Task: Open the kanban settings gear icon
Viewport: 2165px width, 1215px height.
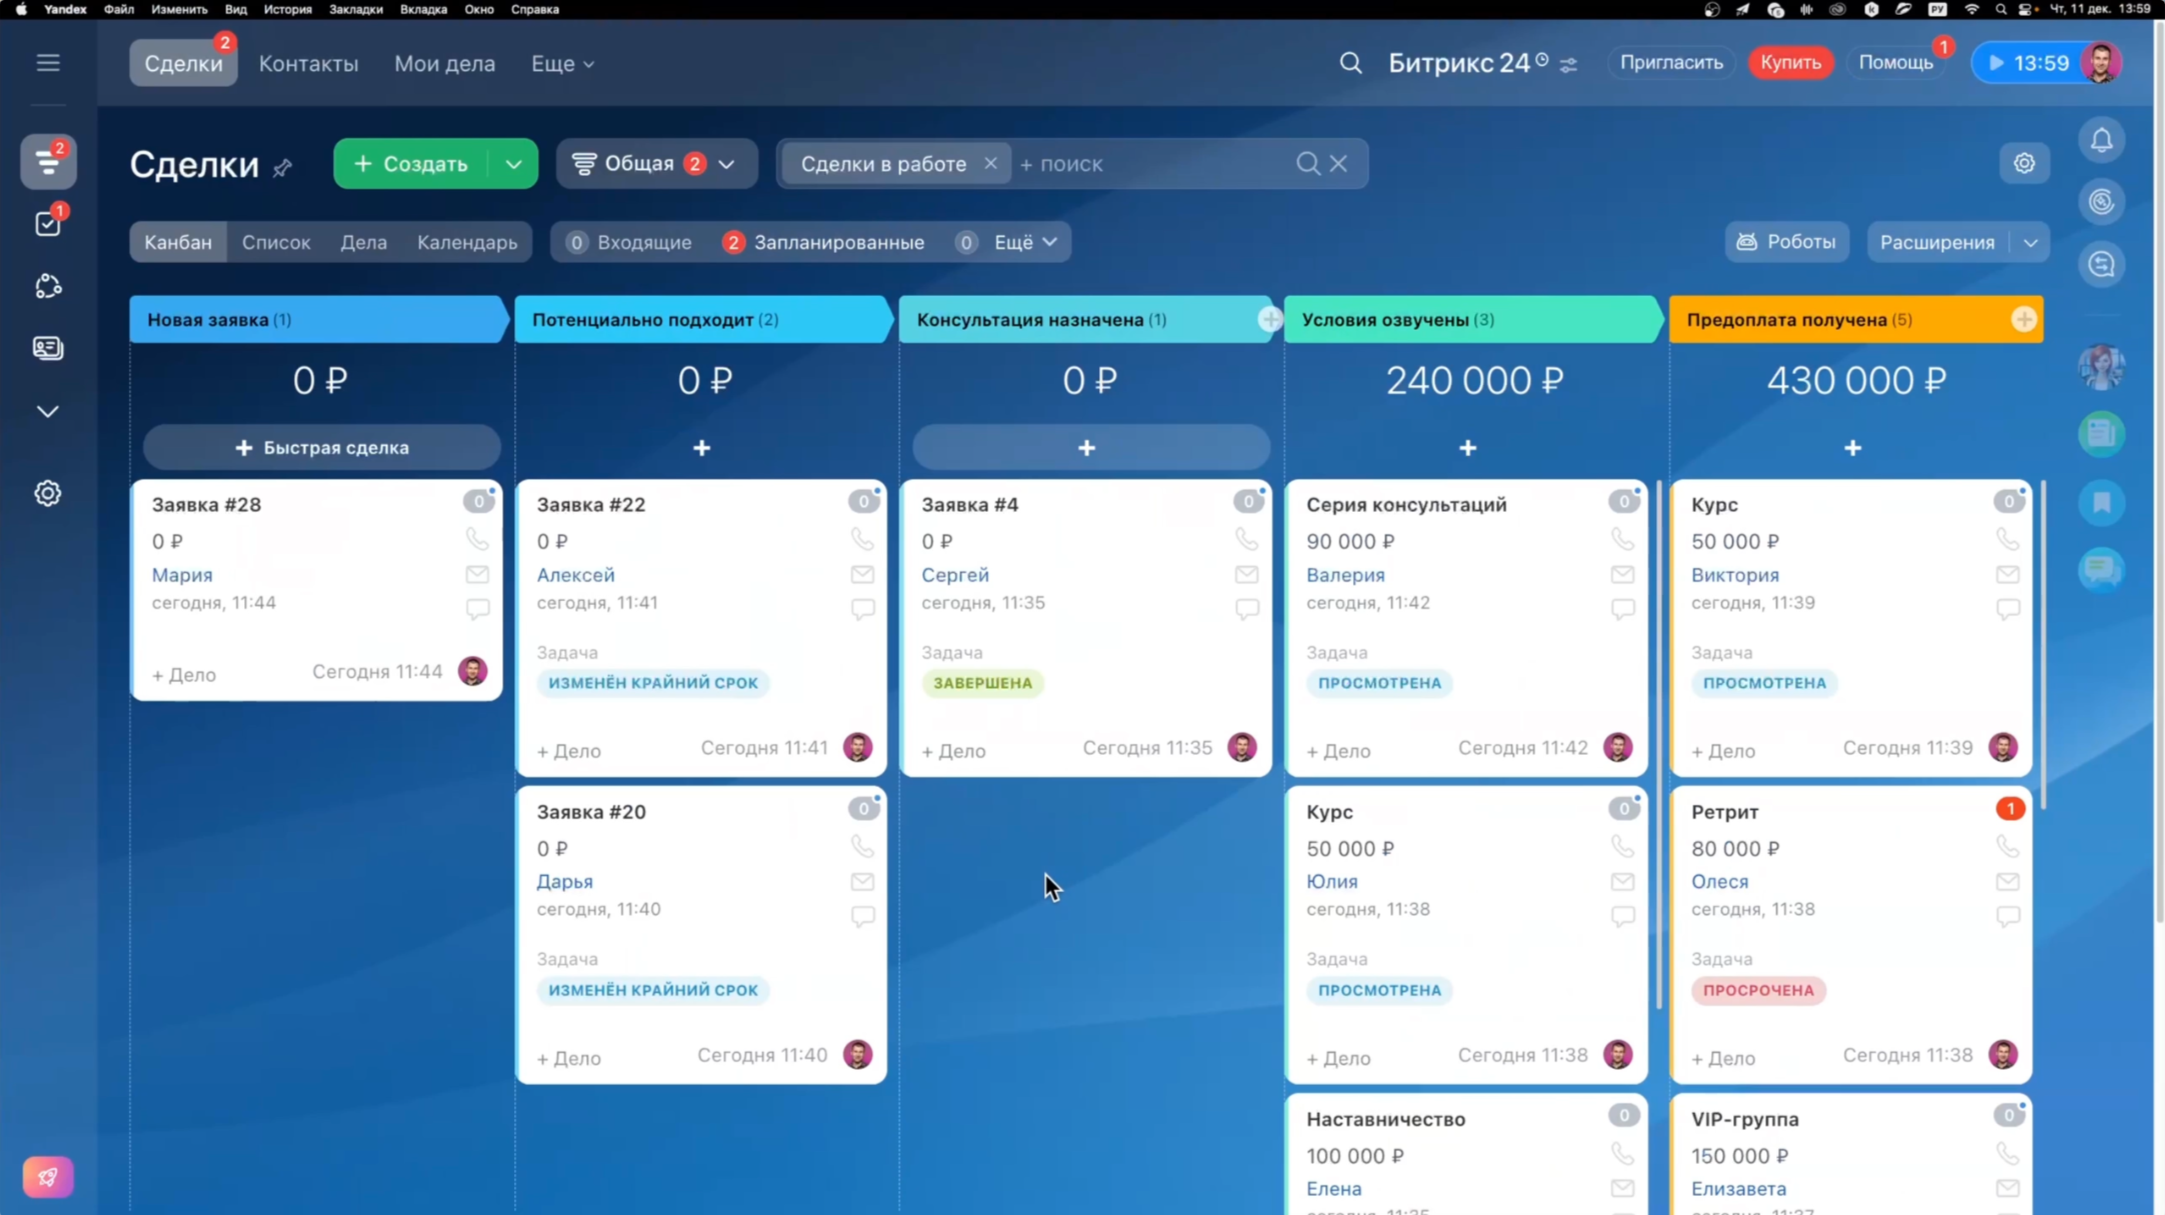Action: tap(2024, 163)
